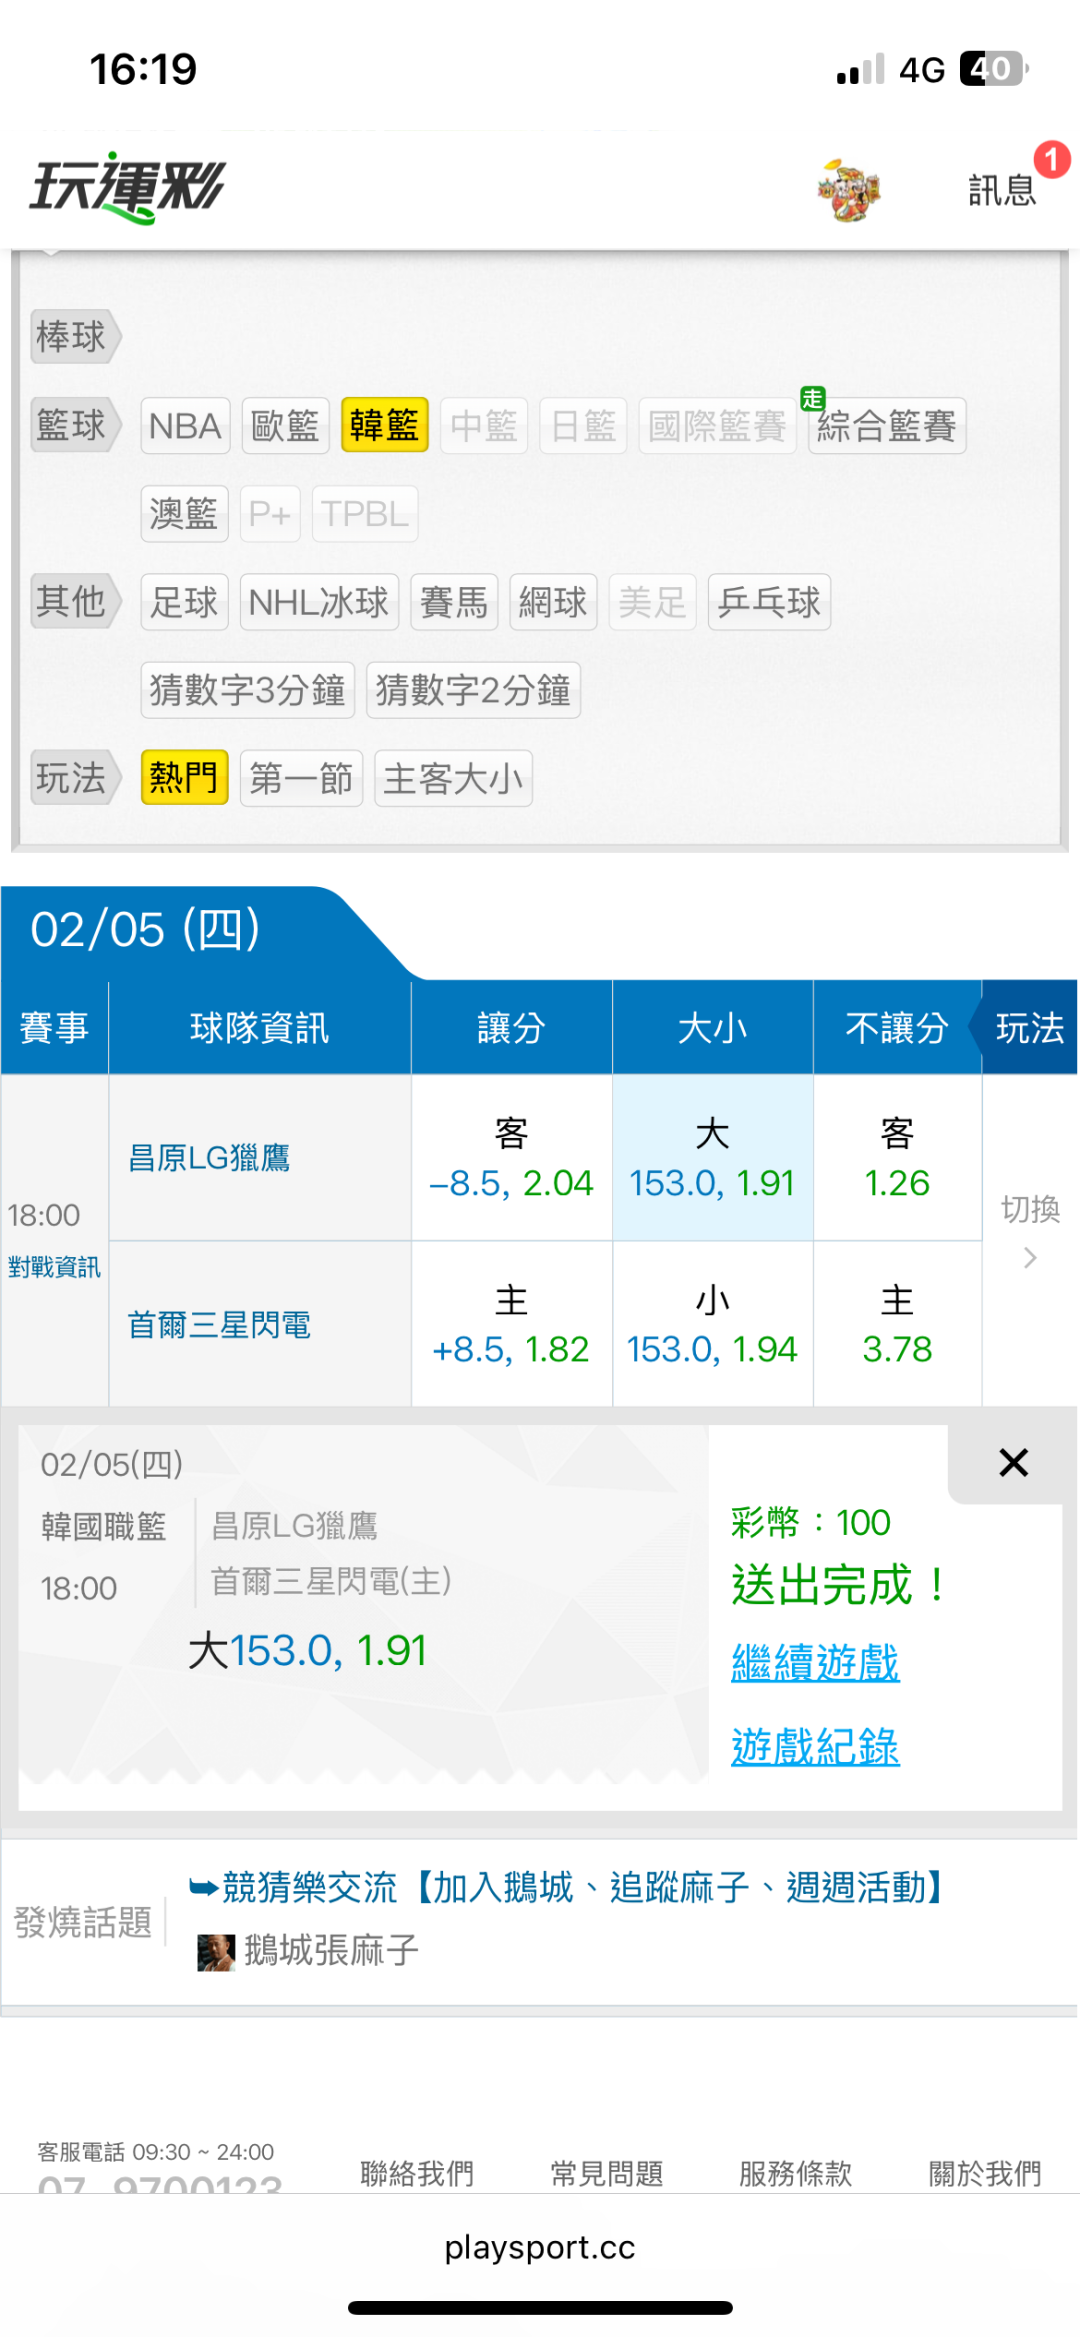Open the 美足 sport filter
1080x2337 pixels.
click(652, 602)
